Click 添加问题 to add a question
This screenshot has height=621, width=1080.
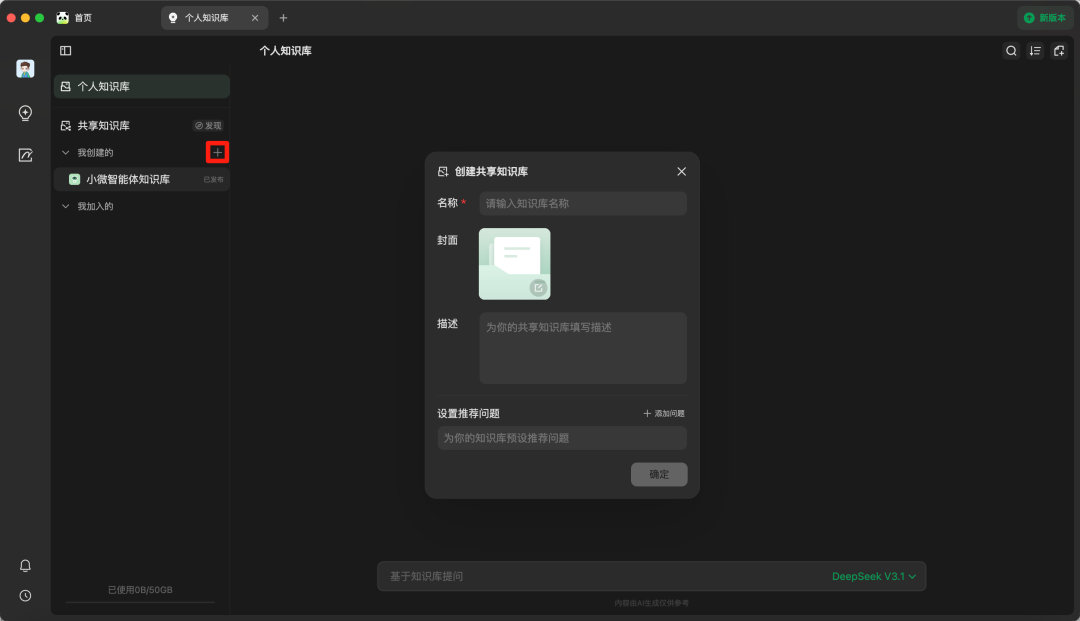pos(664,413)
